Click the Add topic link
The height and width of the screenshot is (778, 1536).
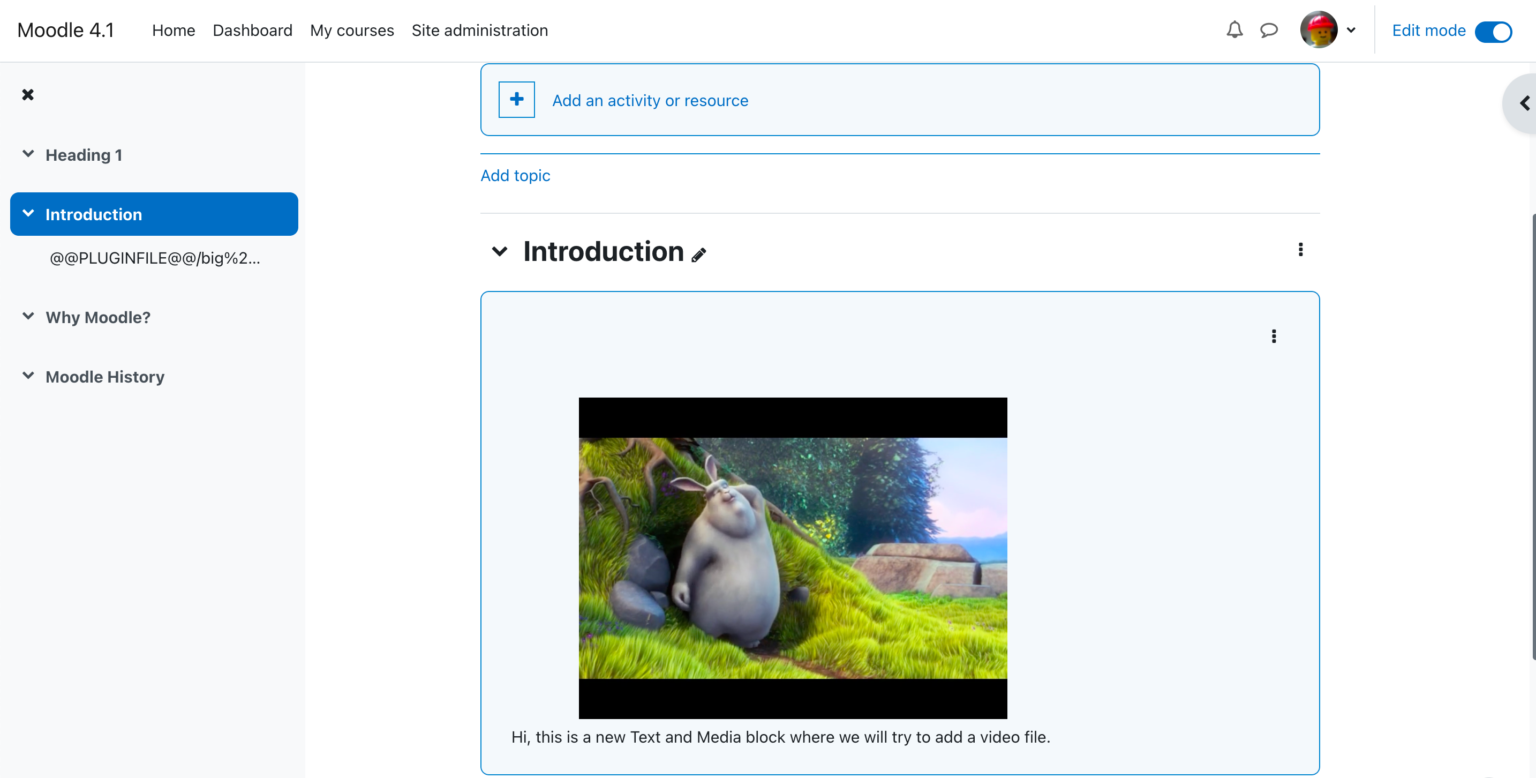pyautogui.click(x=515, y=175)
